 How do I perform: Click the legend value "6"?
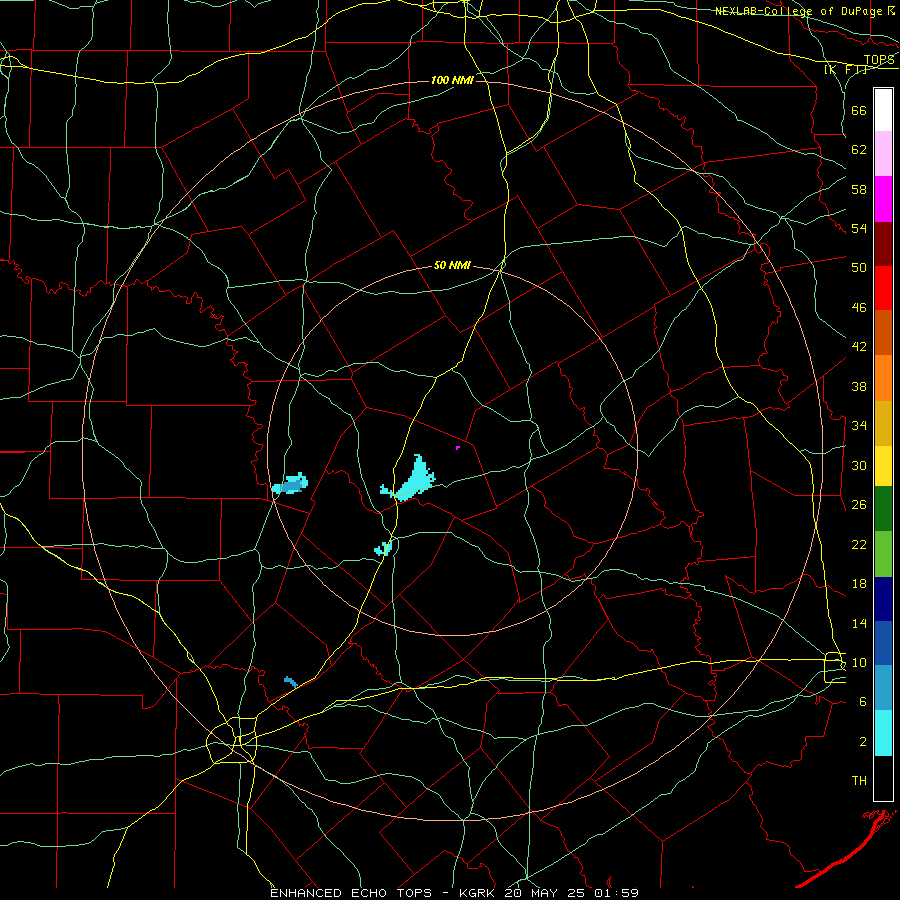(x=863, y=702)
